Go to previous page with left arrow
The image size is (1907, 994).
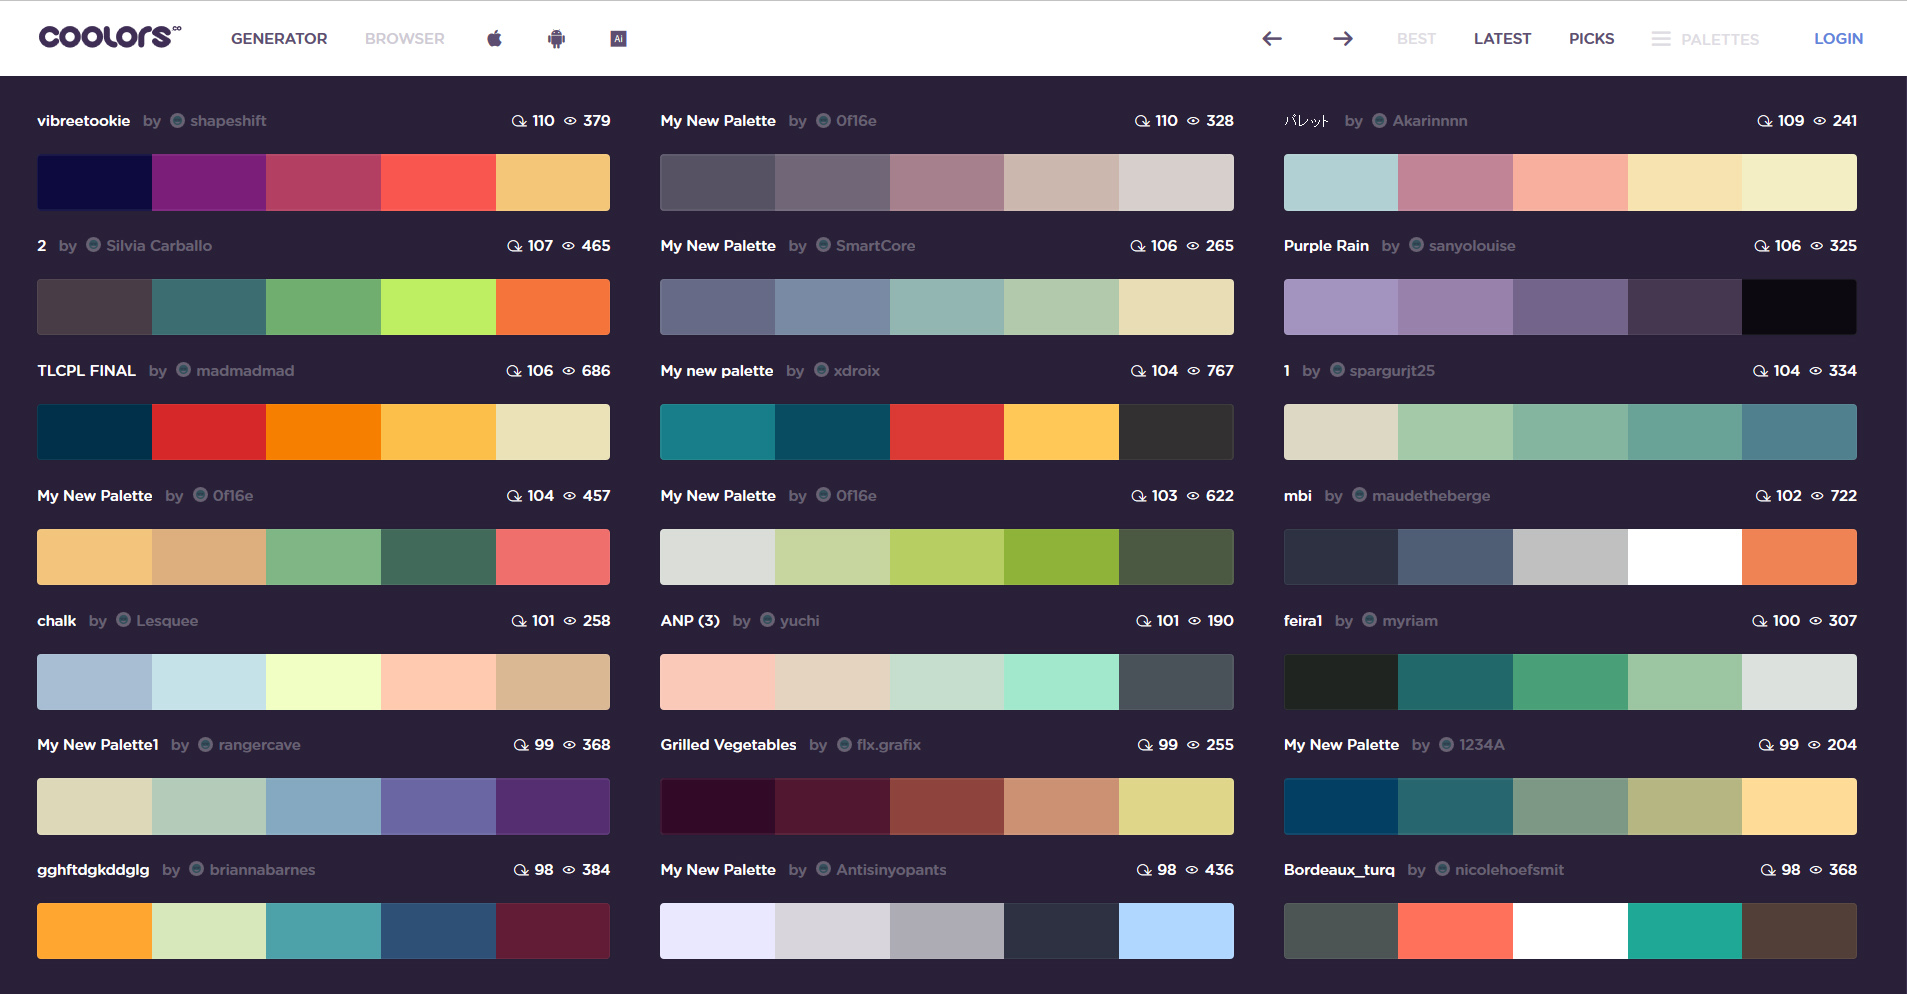click(1271, 39)
